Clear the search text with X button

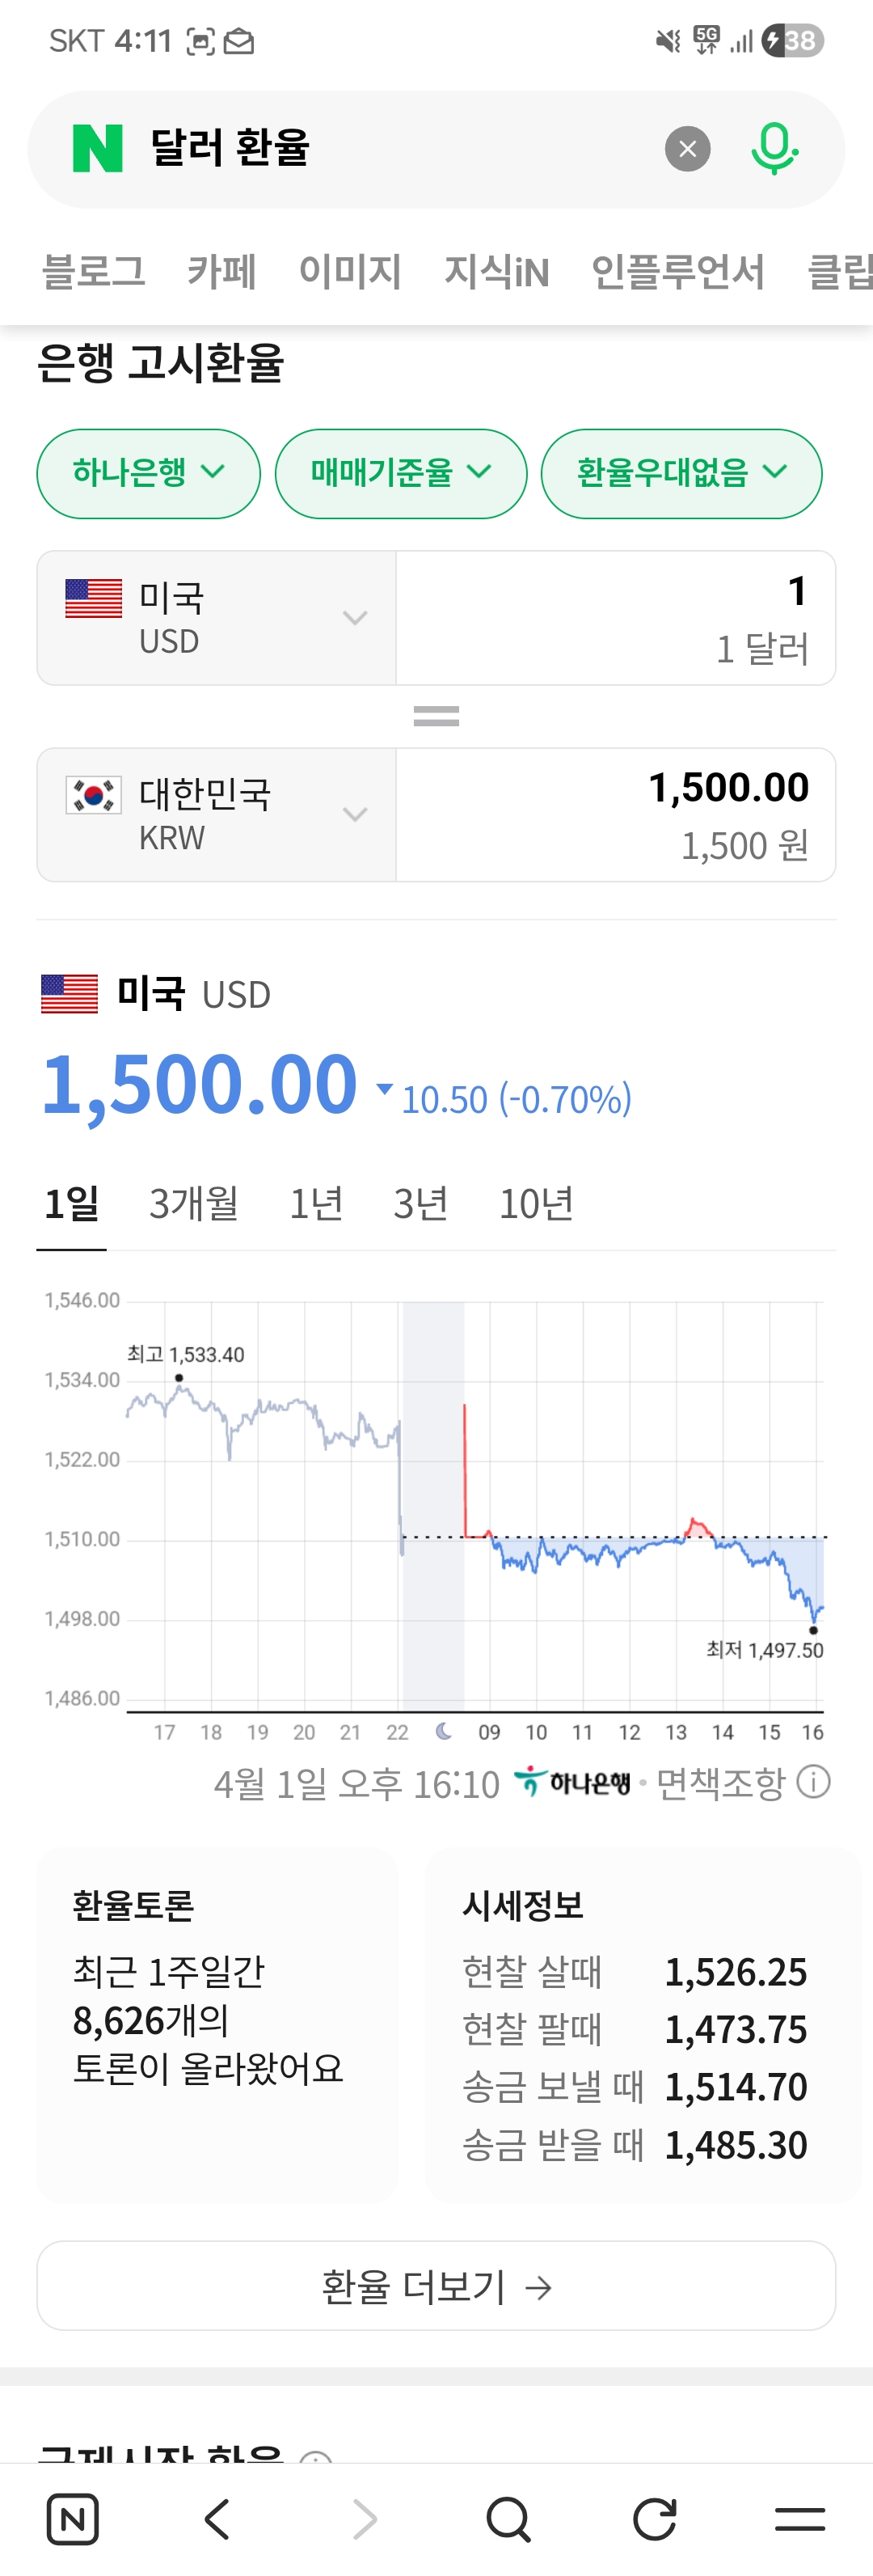pos(687,149)
